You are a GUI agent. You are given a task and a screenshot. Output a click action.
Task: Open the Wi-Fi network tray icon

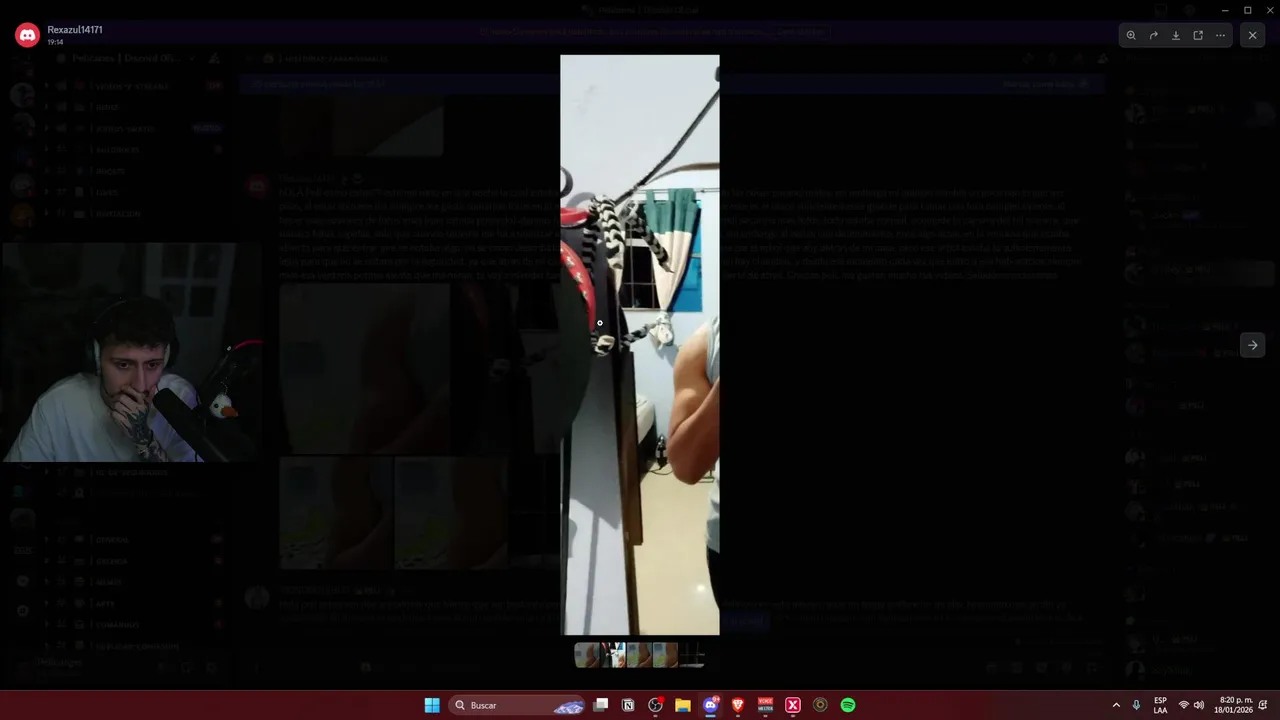(x=1183, y=705)
